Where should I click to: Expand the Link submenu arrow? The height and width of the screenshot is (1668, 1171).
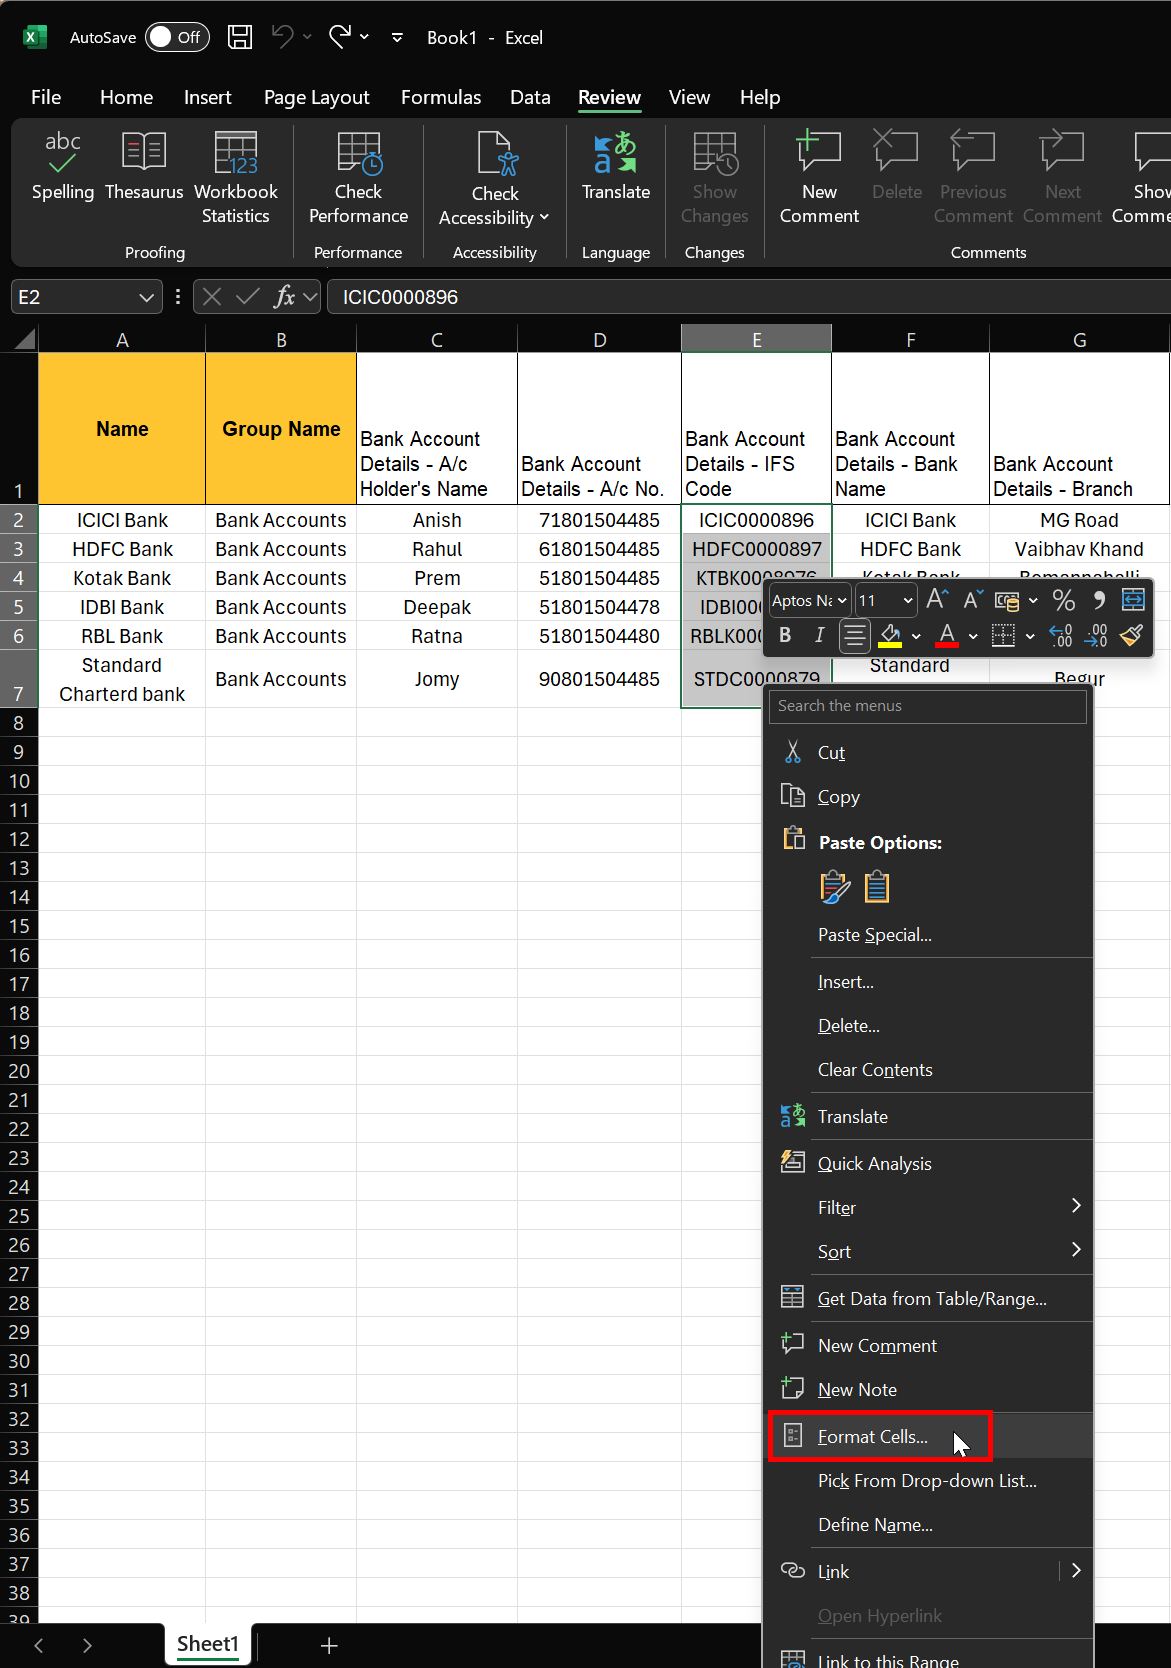coord(1076,1570)
